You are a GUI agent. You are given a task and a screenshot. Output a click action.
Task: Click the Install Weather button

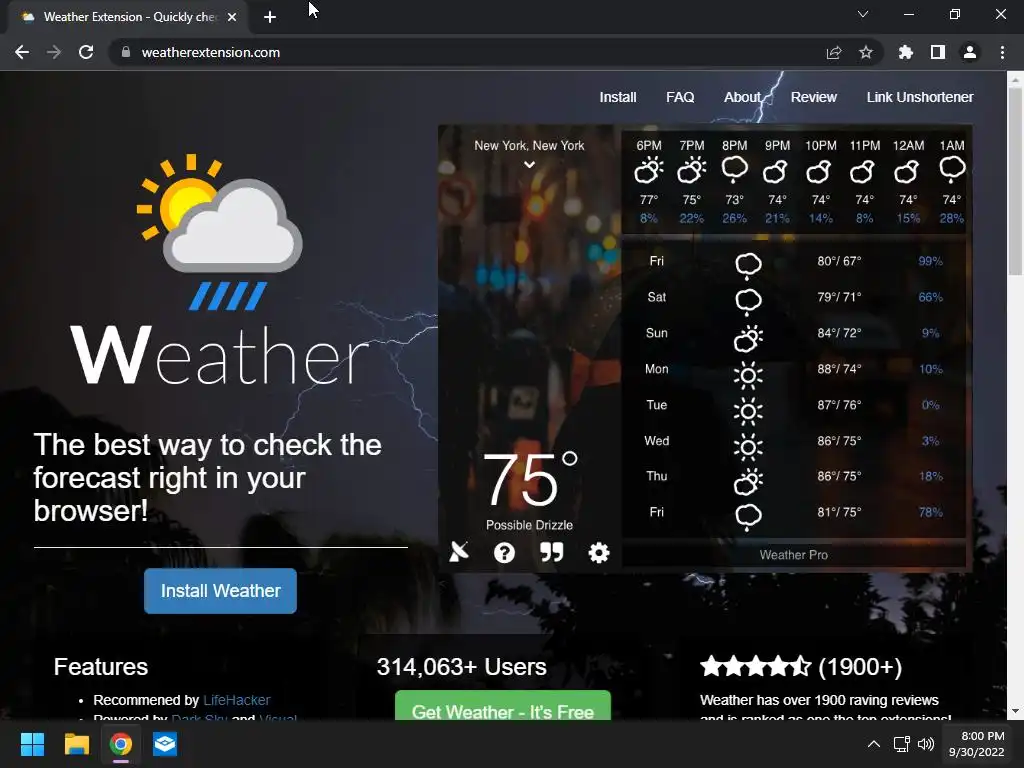coord(221,591)
